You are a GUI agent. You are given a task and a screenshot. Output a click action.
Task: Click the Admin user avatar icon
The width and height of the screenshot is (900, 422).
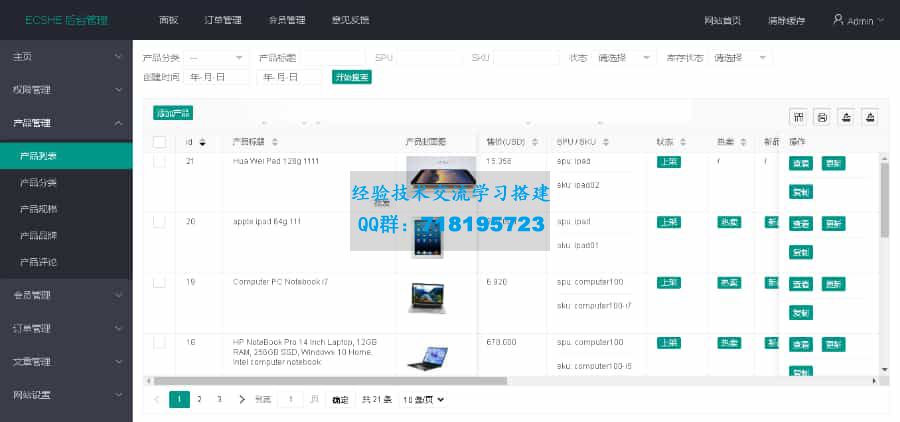(x=838, y=20)
